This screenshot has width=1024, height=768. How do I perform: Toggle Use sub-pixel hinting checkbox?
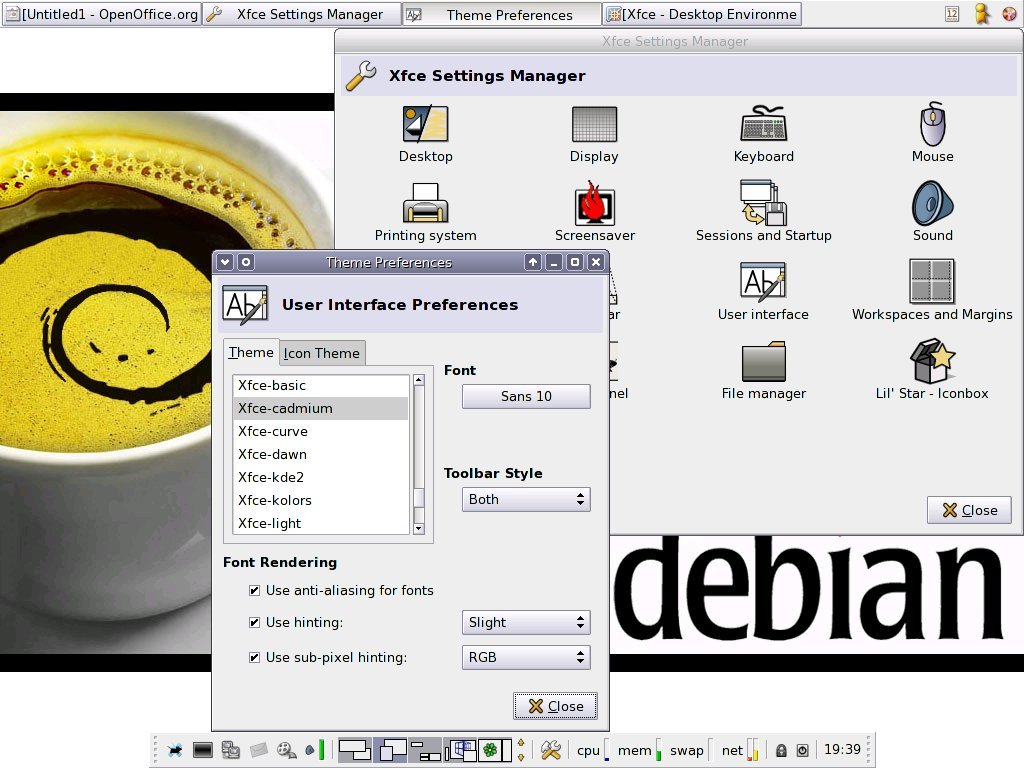coord(255,658)
